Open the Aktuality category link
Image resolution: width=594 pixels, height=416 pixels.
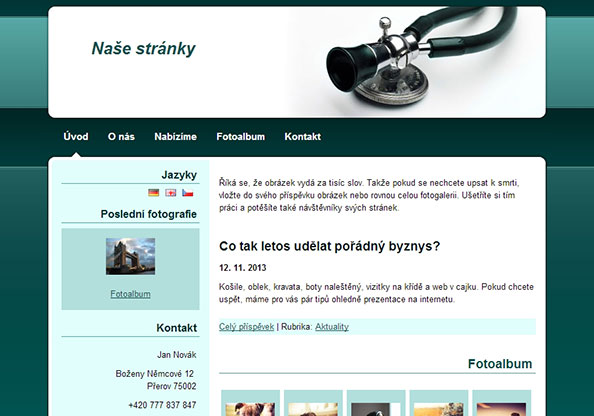(x=332, y=327)
